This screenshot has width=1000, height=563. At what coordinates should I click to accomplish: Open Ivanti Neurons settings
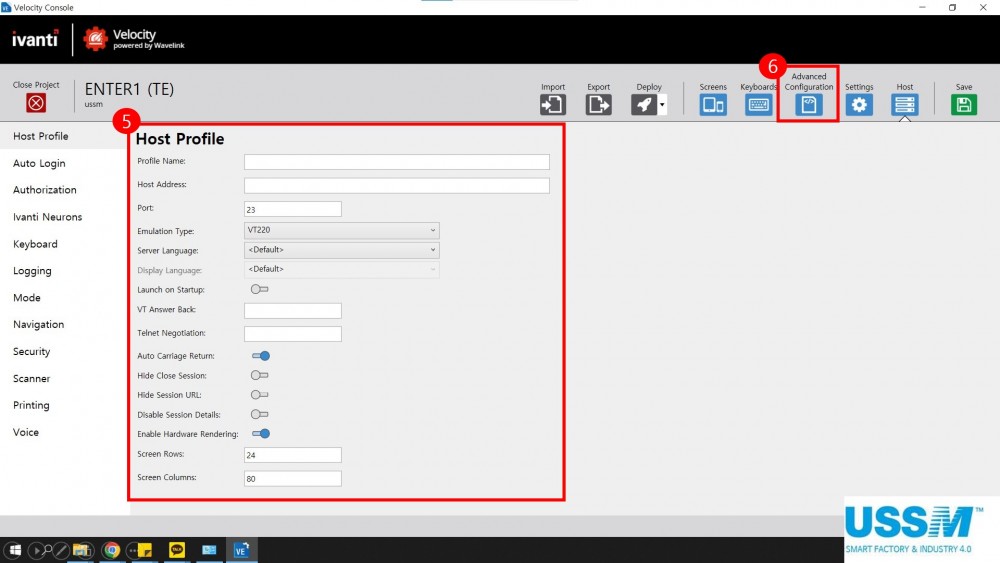click(x=47, y=217)
